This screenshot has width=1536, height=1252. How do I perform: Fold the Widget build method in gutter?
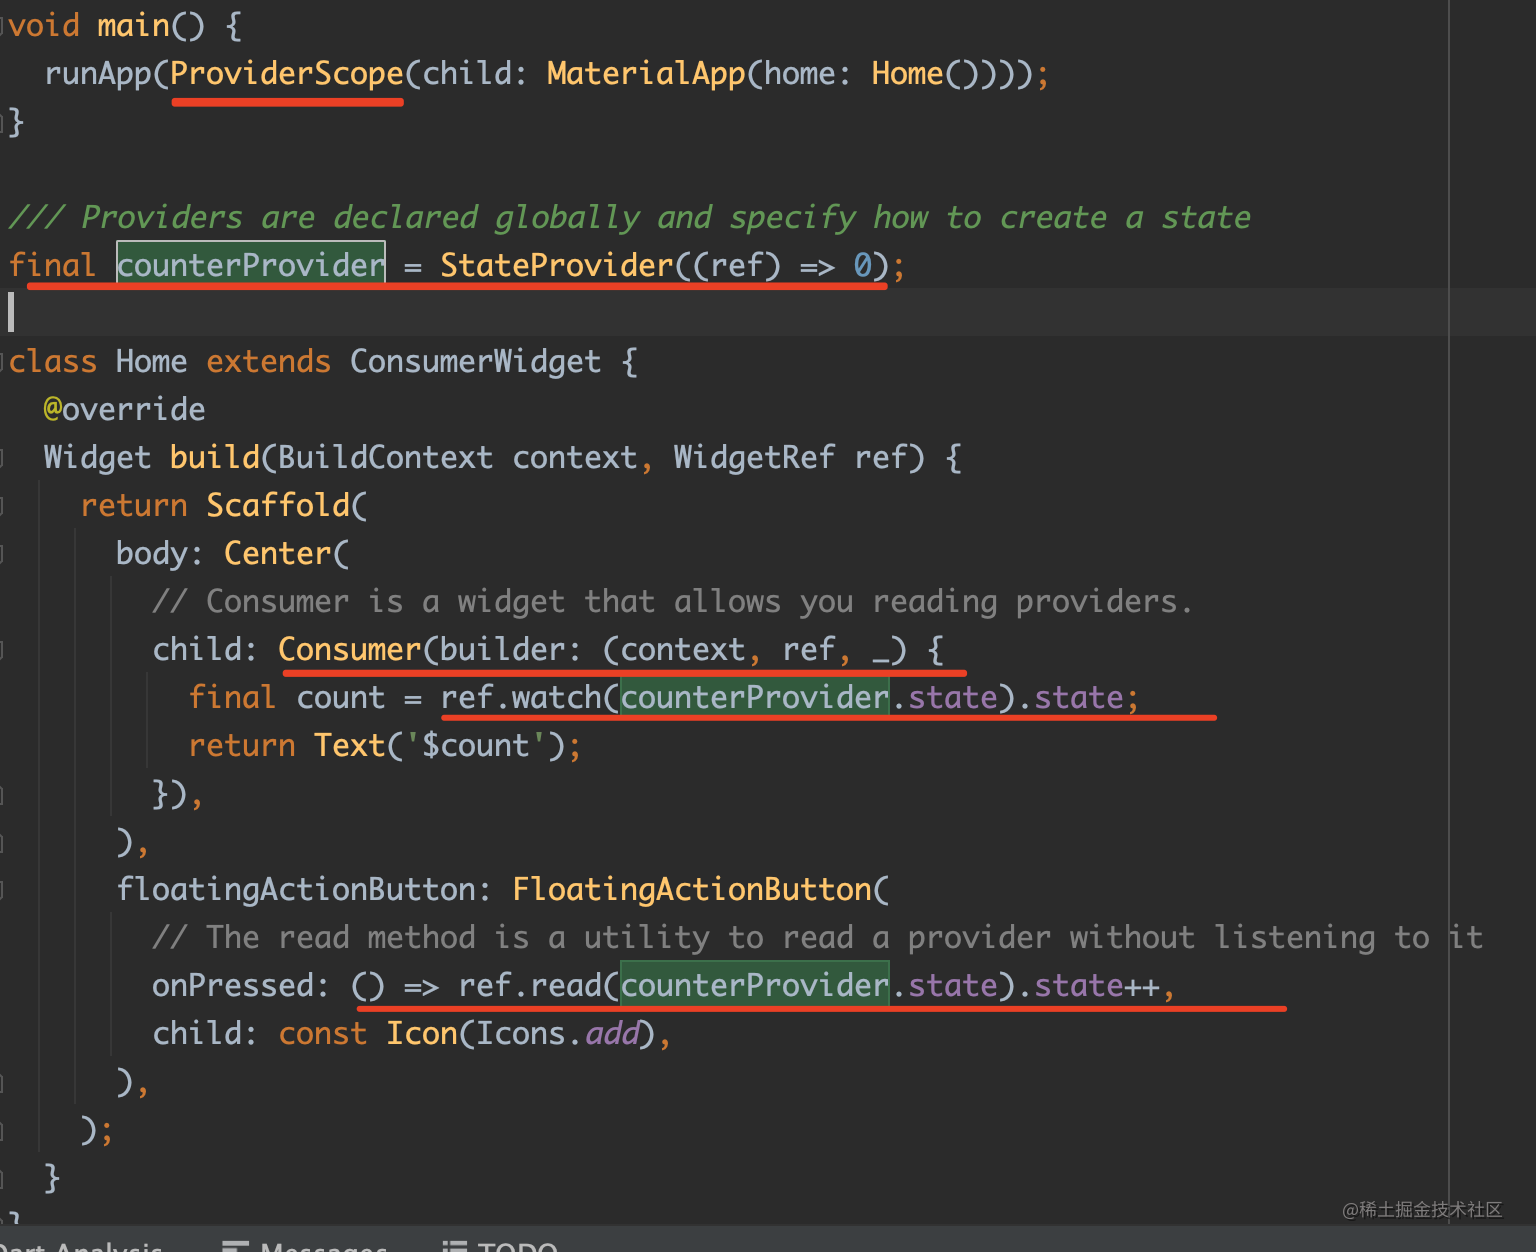pos(3,458)
